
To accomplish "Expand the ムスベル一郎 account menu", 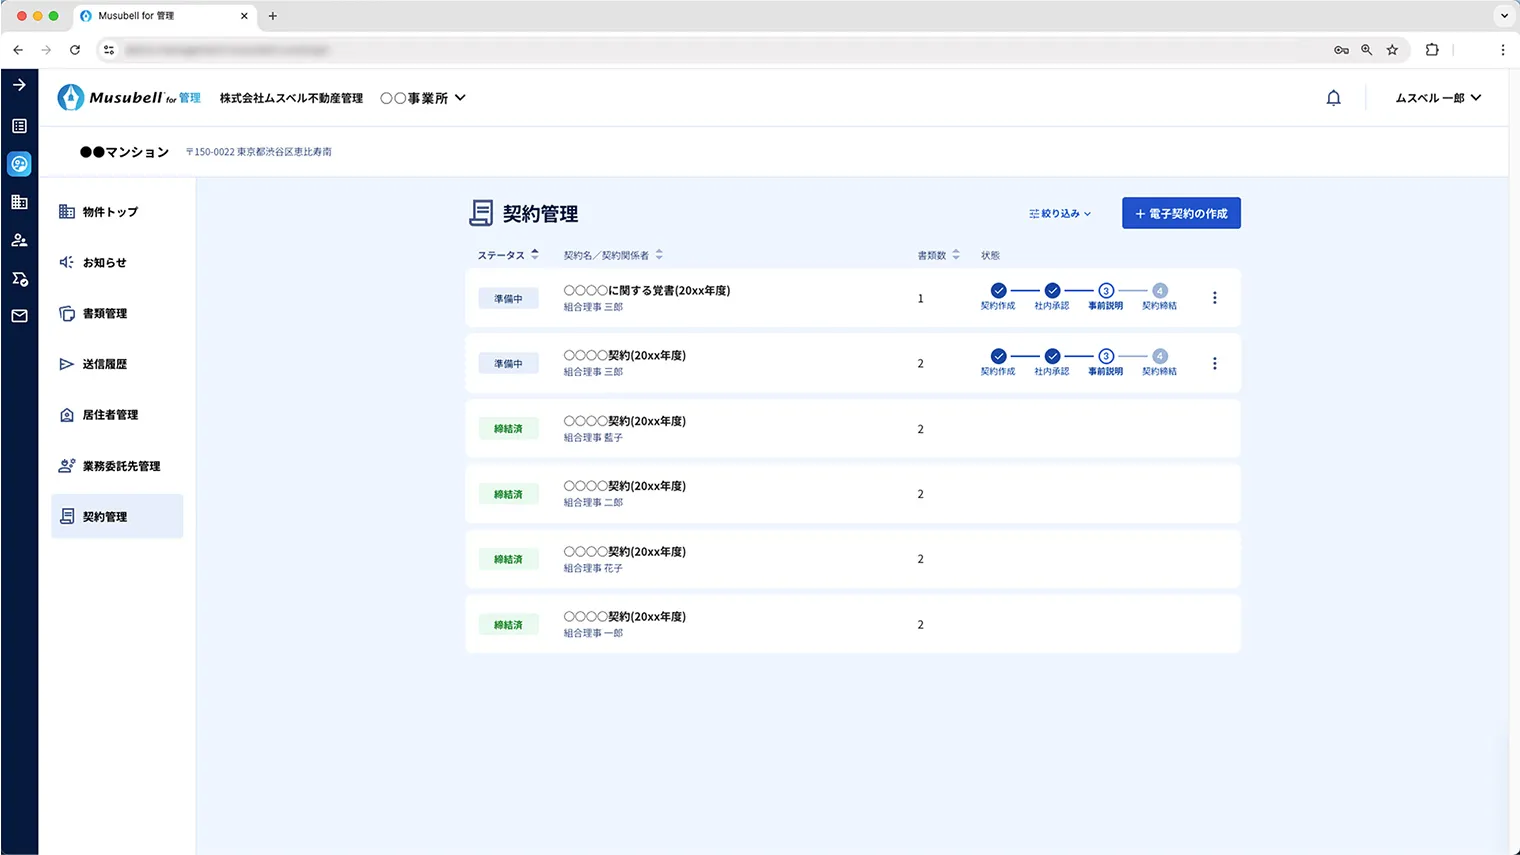I will click(x=1437, y=97).
